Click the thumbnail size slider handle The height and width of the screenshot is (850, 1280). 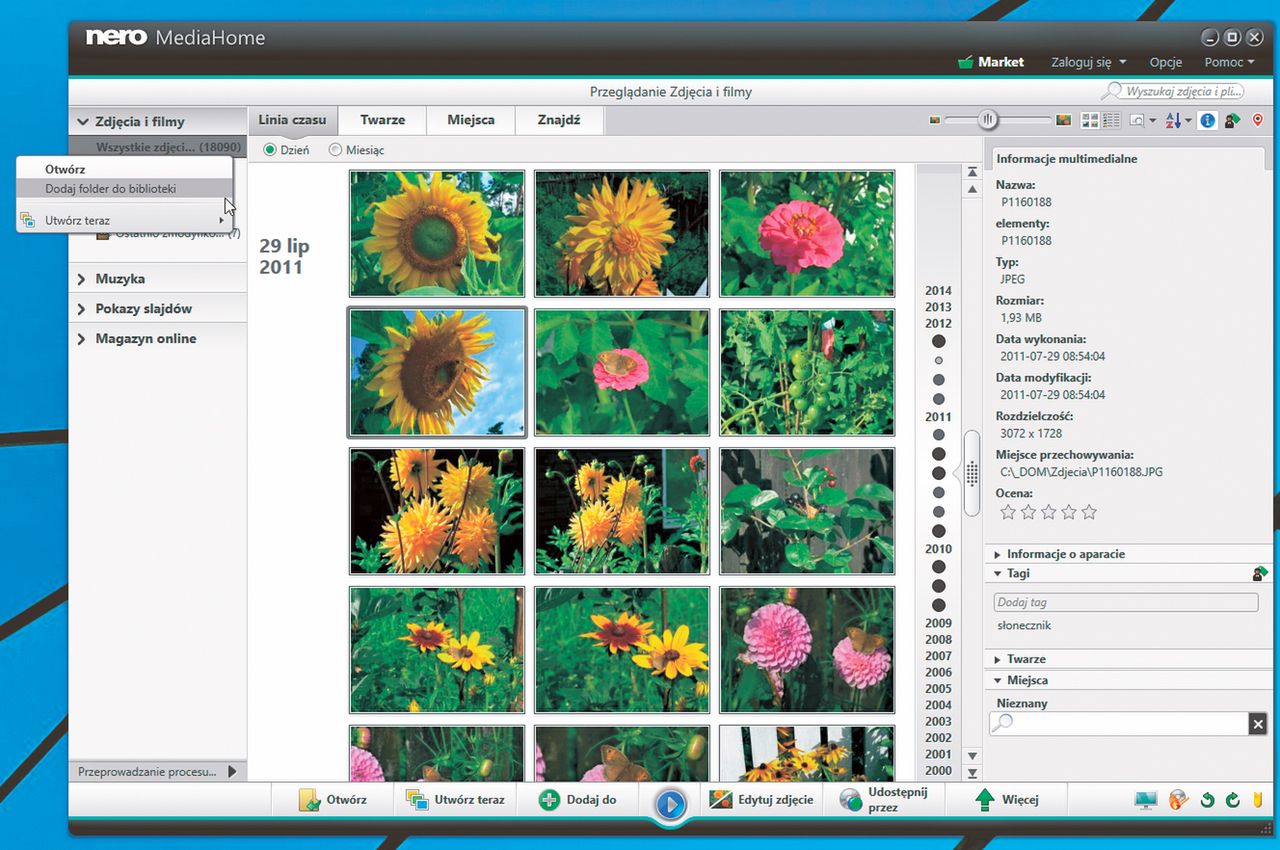[x=988, y=120]
